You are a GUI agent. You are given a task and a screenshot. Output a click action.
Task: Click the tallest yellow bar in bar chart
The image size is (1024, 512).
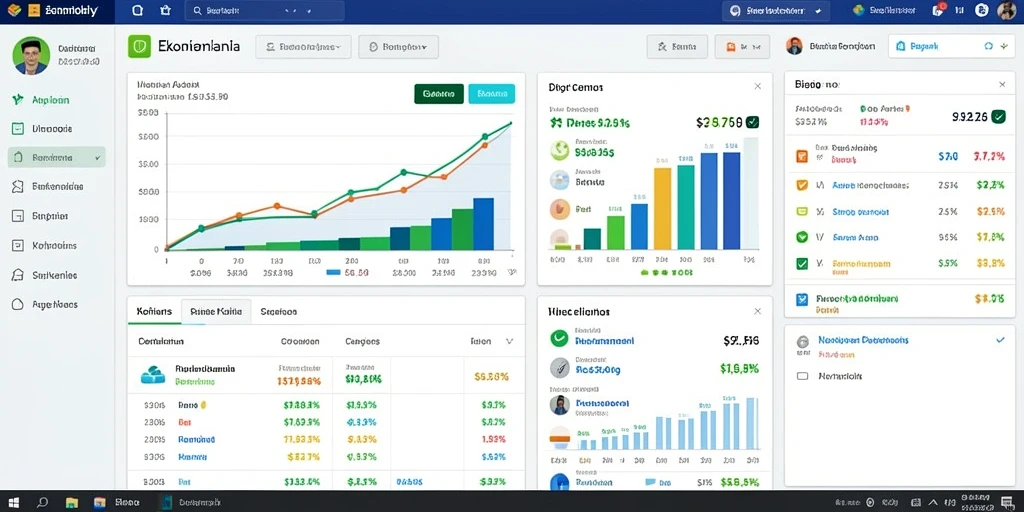[662, 208]
